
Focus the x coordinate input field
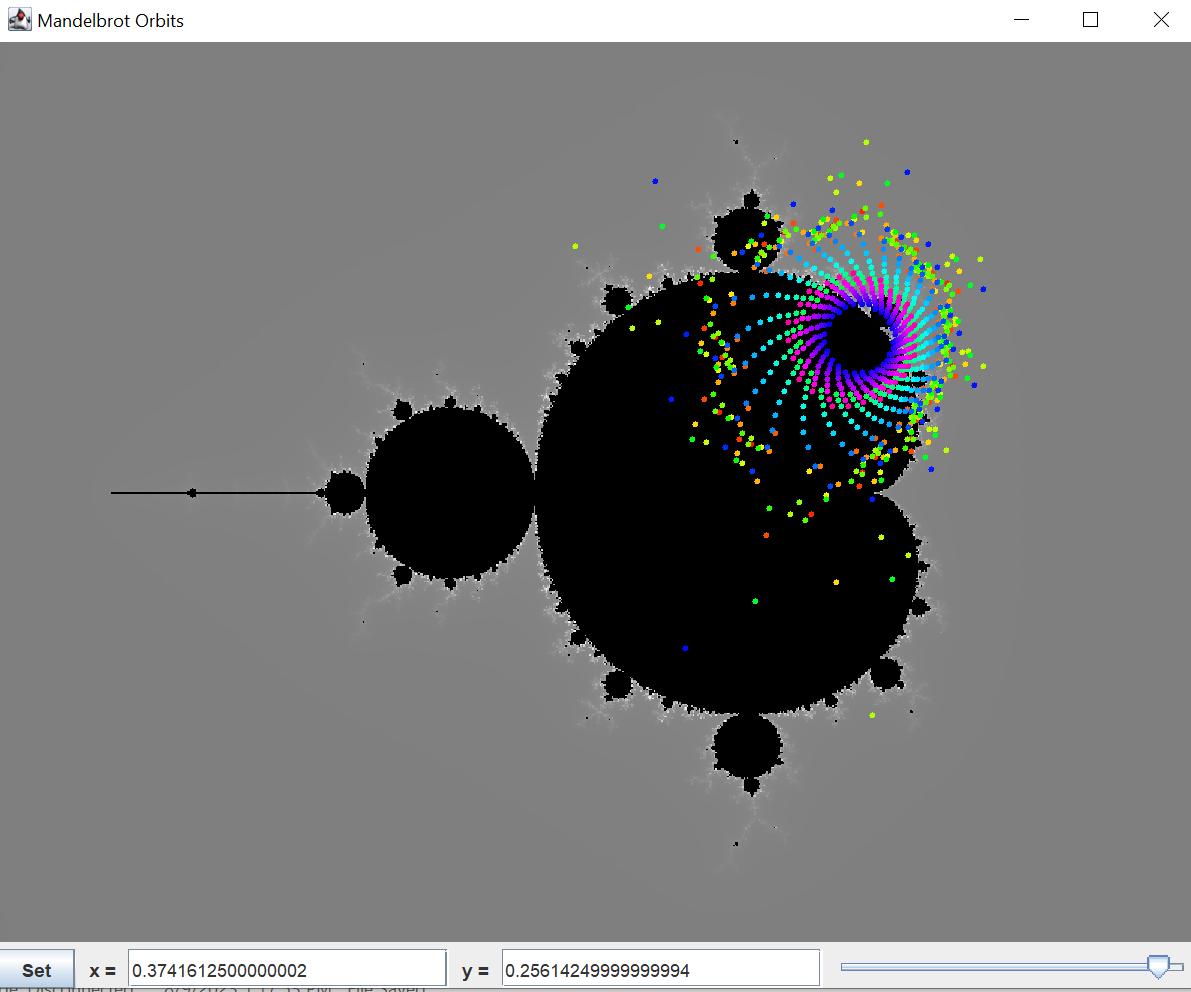pos(287,970)
